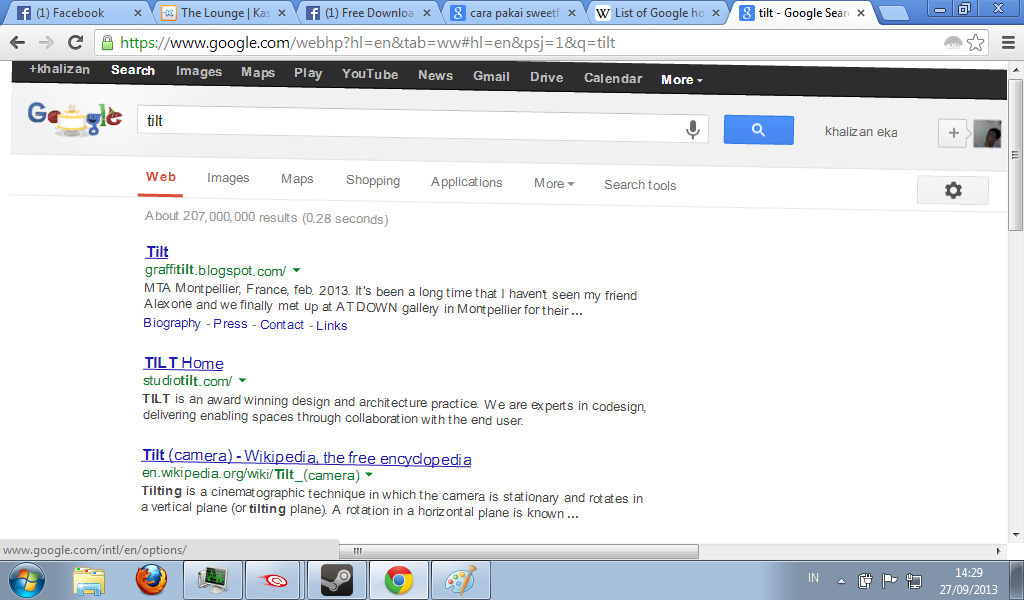Click the blue magnifier search button
This screenshot has width=1024, height=600.
(759, 130)
